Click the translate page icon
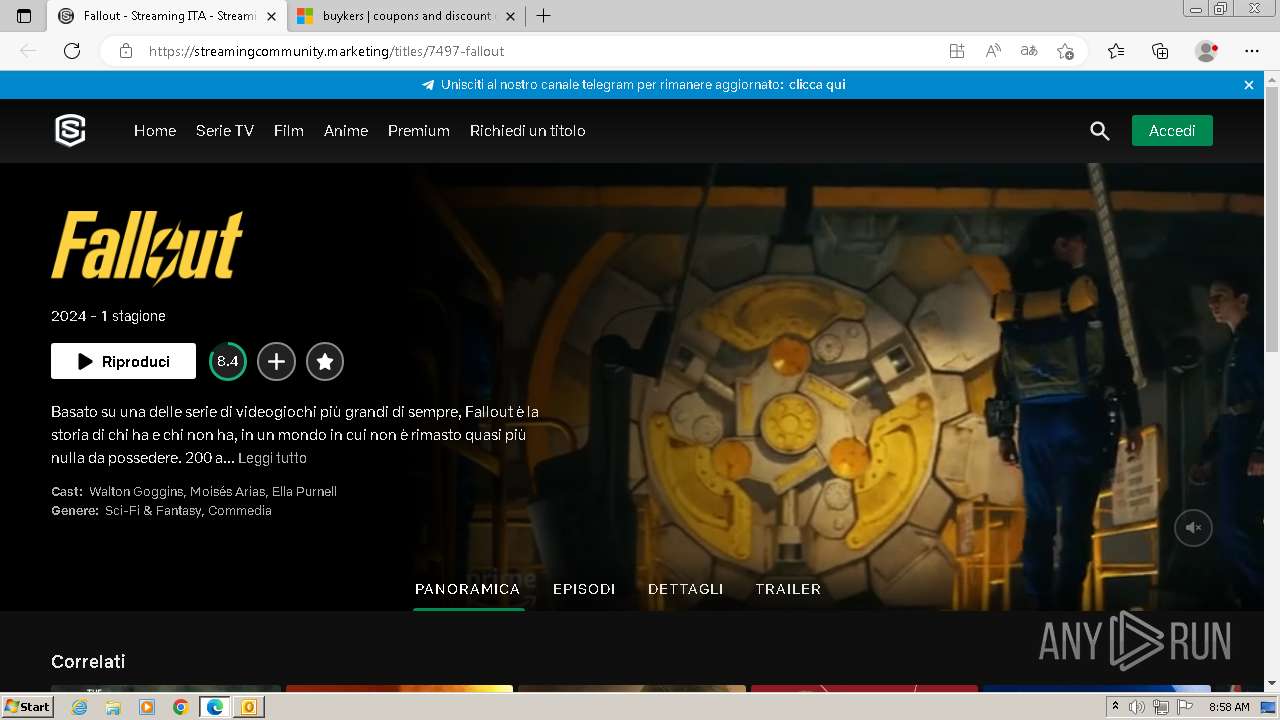1280x720 pixels. click(x=1029, y=51)
